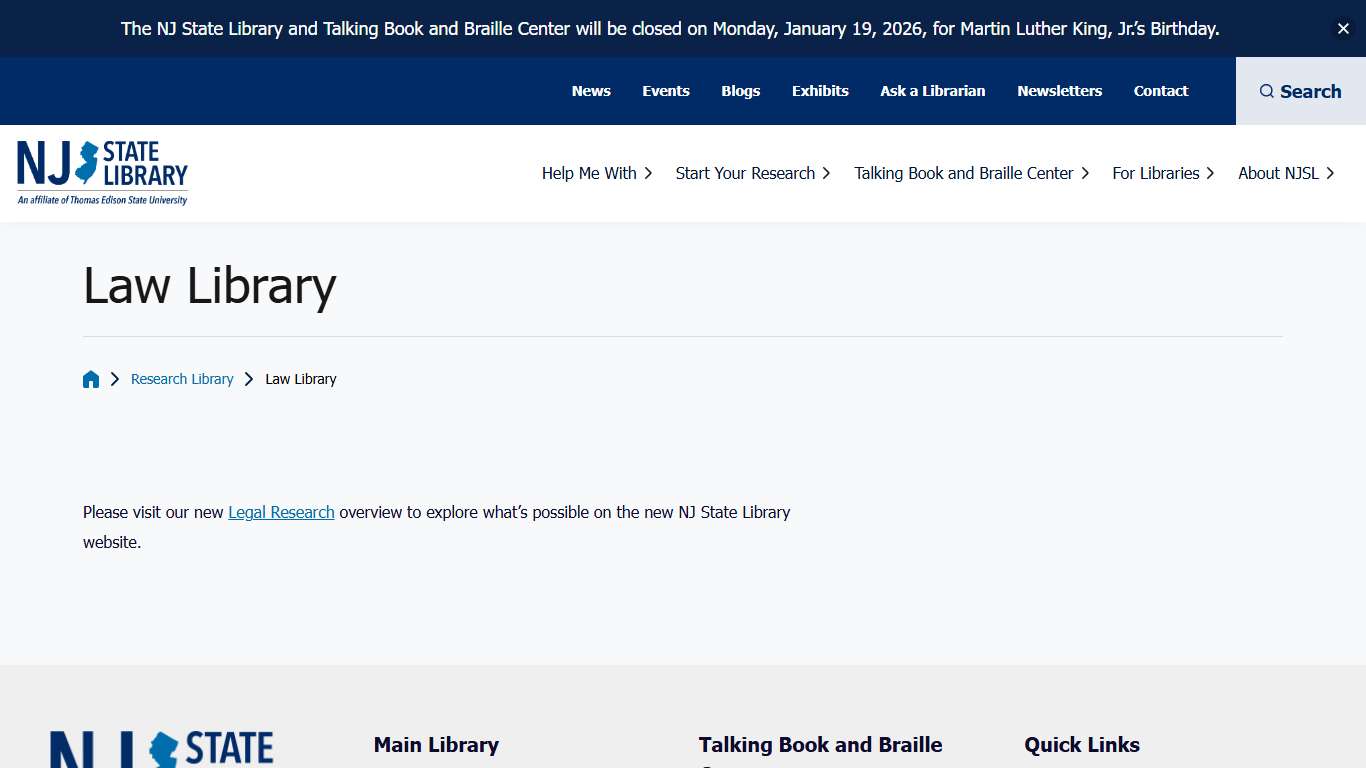
Task: Click the home icon in the breadcrumb
Action: [91, 379]
